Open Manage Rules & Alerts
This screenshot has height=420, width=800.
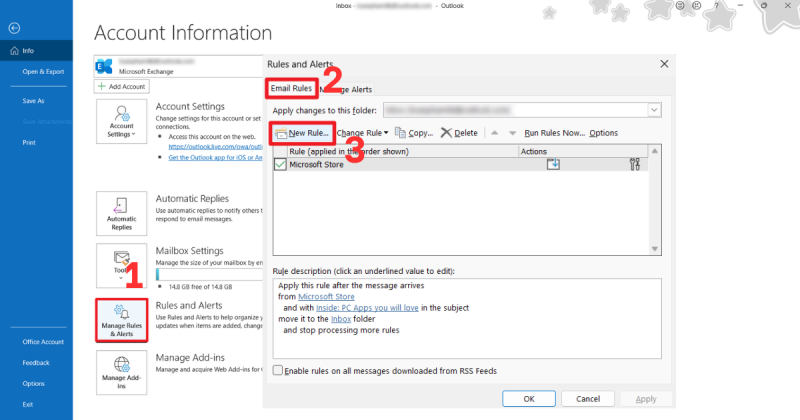[x=123, y=318]
